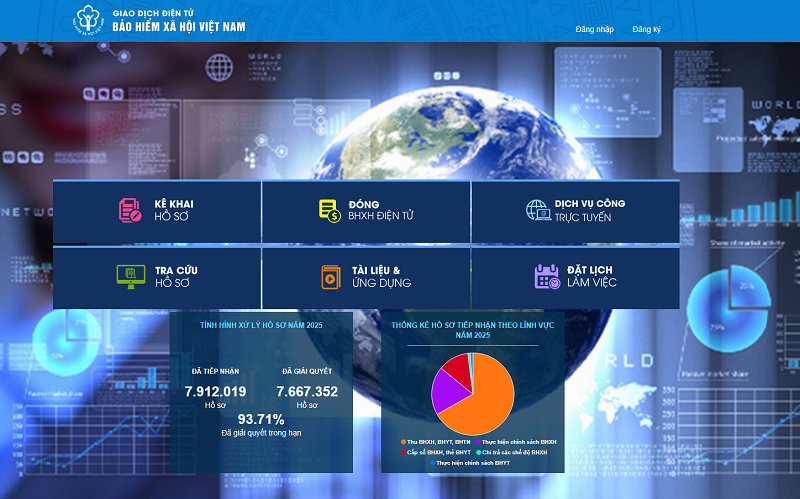The height and width of the screenshot is (499, 800).
Task: Open the Đăng ký registration link
Action: 646,29
